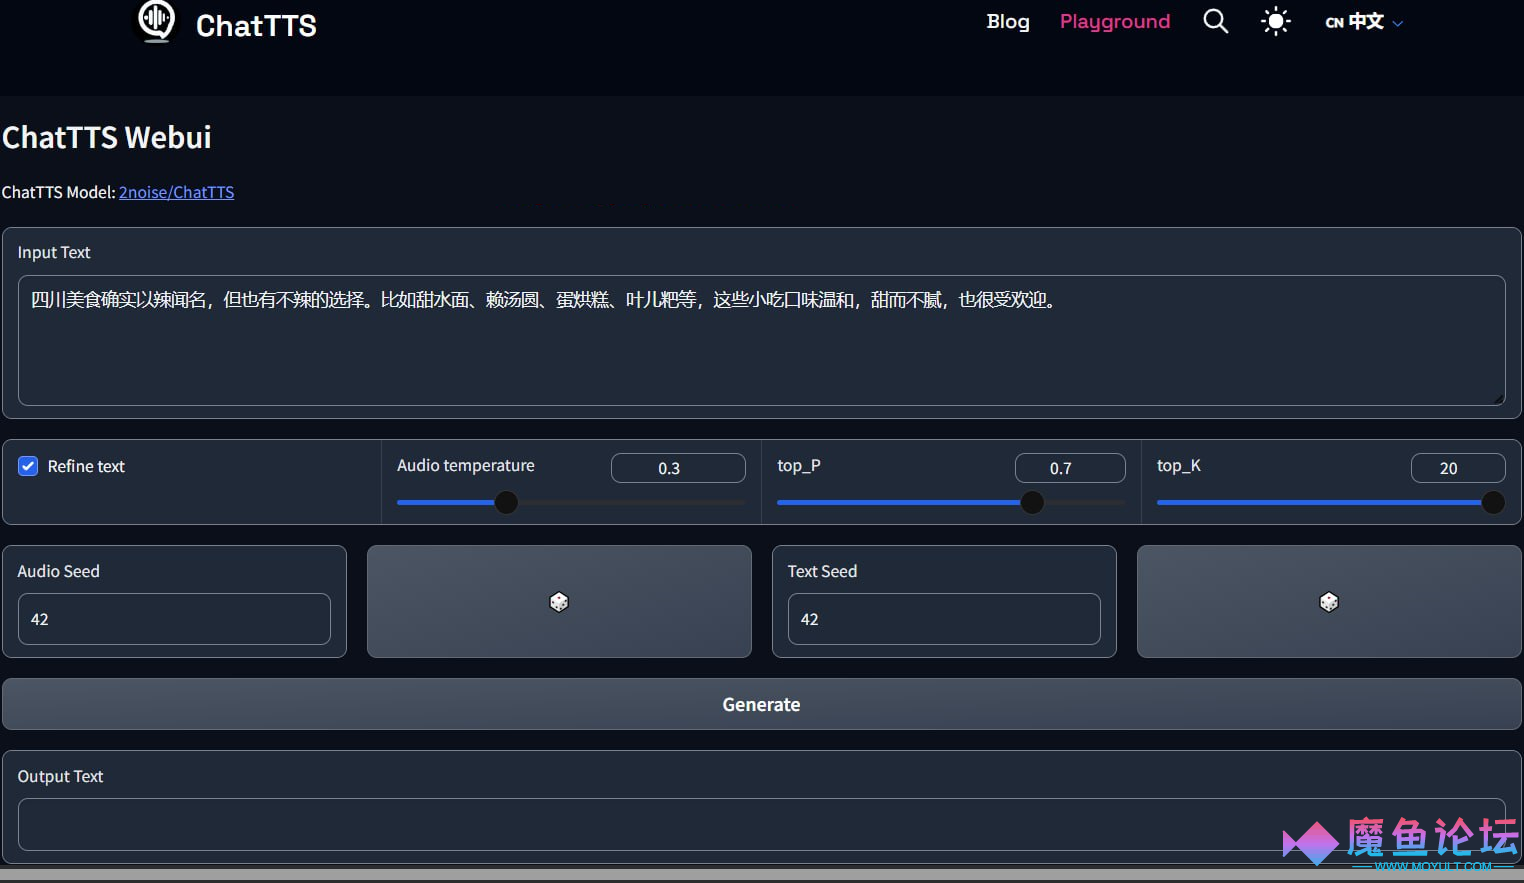Toggle the sun light-mode icon
The image size is (1524, 883).
pos(1276,21)
